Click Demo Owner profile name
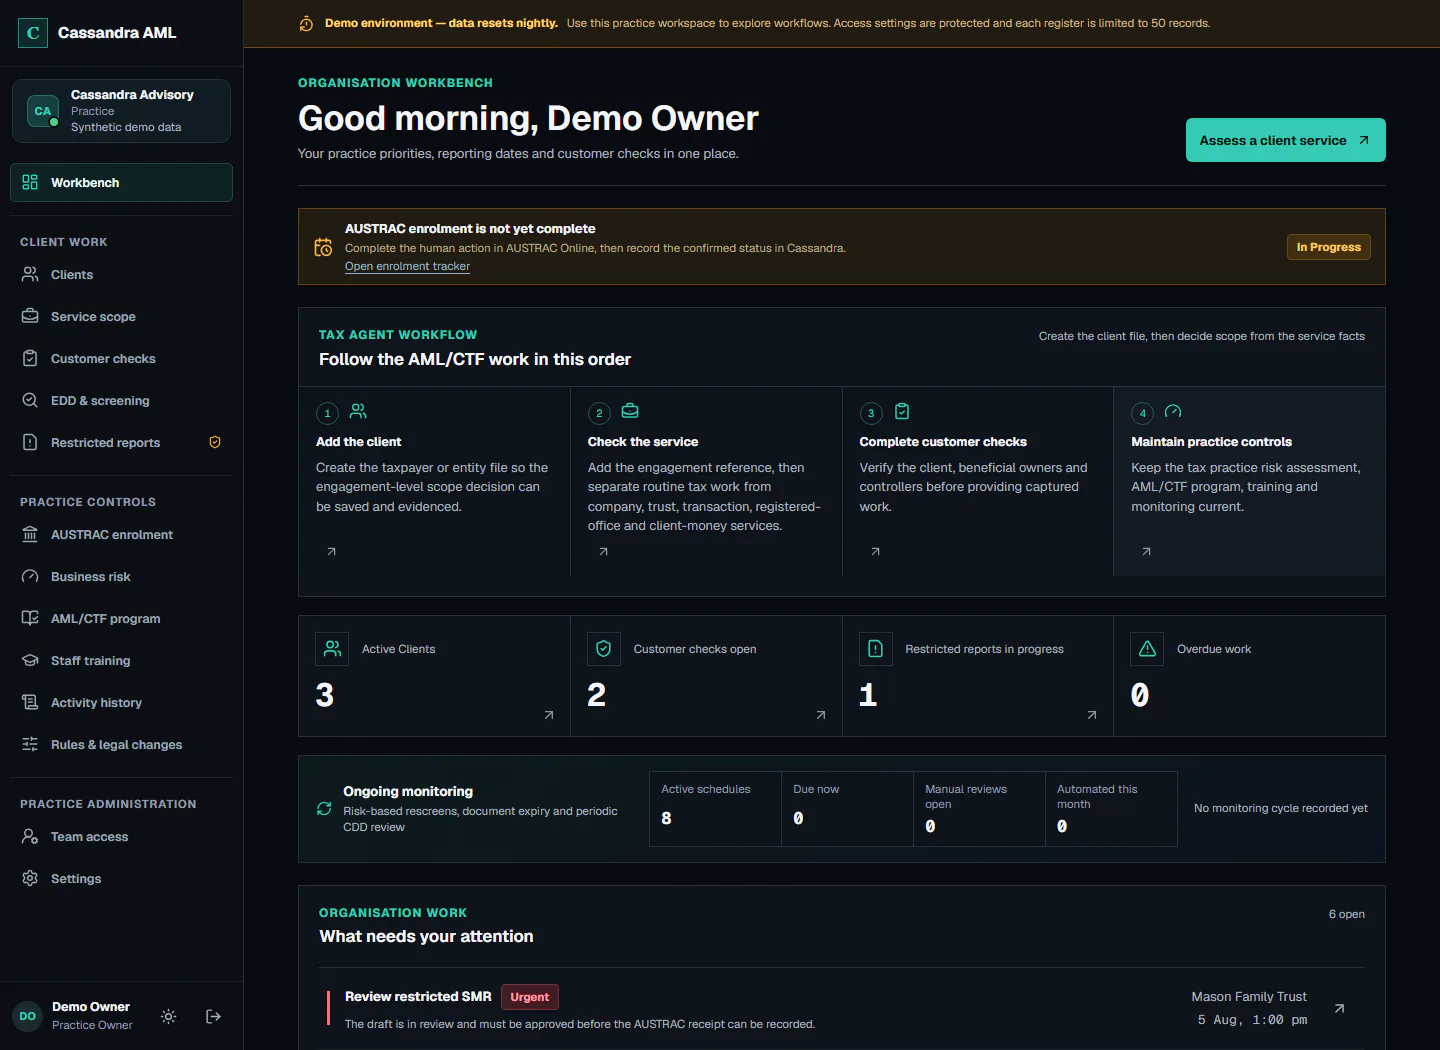 pos(91,1007)
